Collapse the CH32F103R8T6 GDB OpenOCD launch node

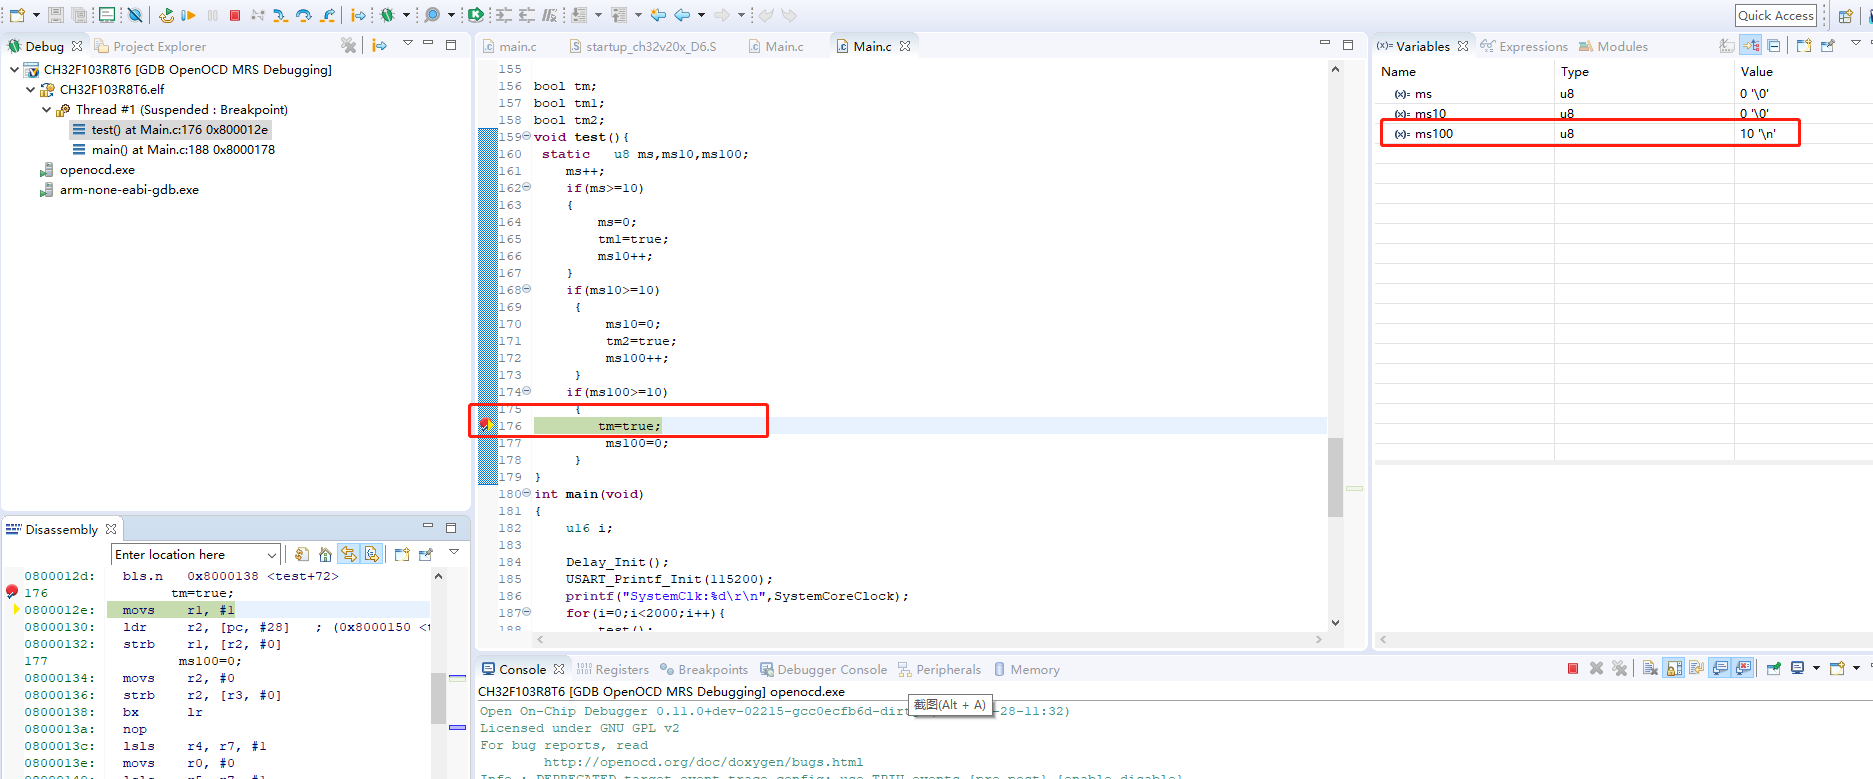pos(14,69)
